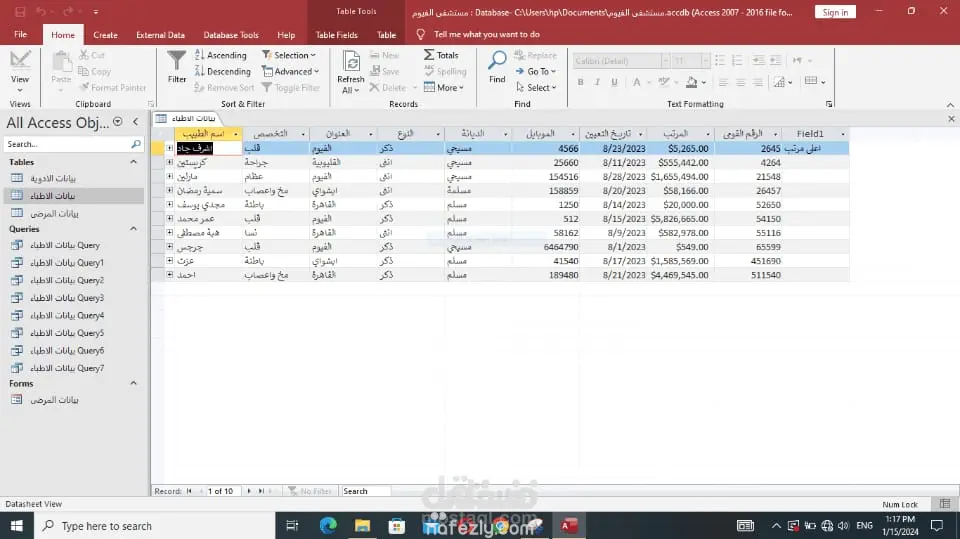This screenshot has width=960, height=539.
Task: Go to next record arrow
Action: click(x=249, y=491)
